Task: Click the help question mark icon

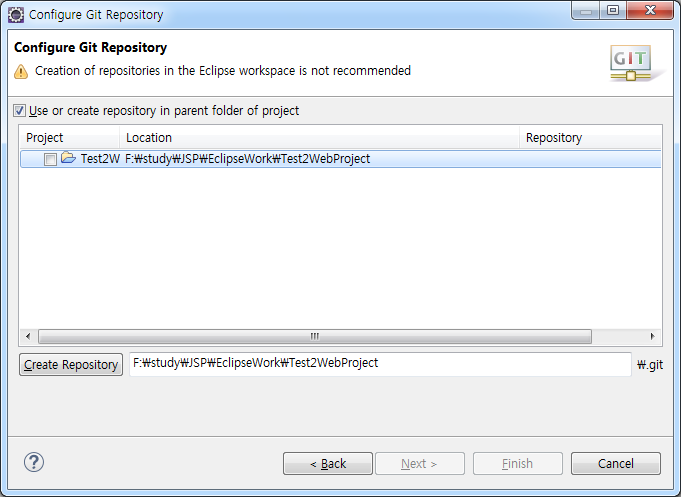Action: coord(33,462)
